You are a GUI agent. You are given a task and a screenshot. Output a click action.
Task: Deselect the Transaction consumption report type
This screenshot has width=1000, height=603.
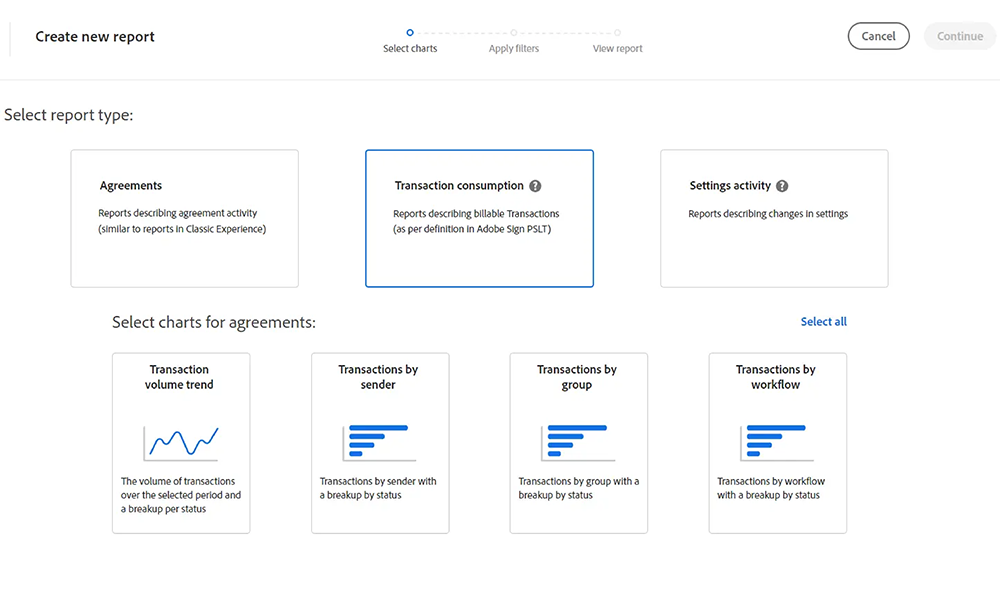tap(479, 218)
